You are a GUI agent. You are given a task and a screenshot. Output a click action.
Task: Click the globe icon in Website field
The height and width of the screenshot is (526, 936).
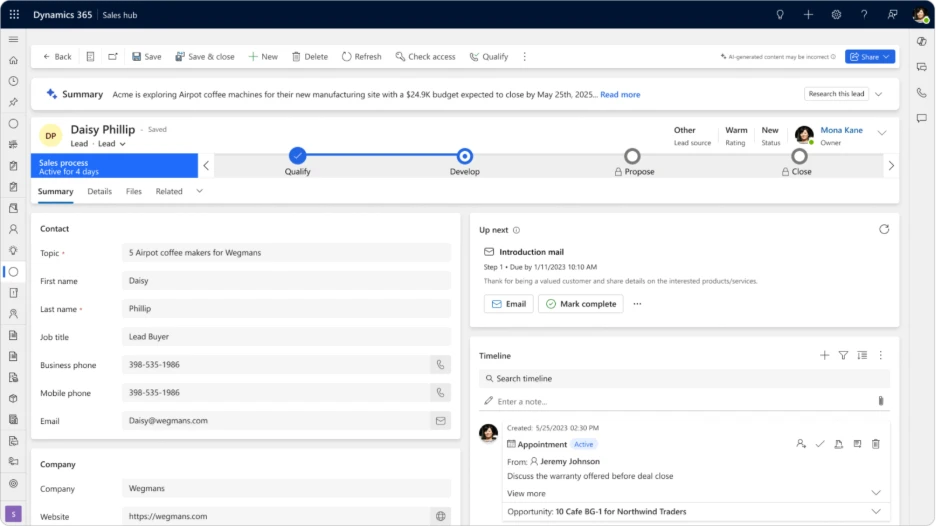(439, 516)
